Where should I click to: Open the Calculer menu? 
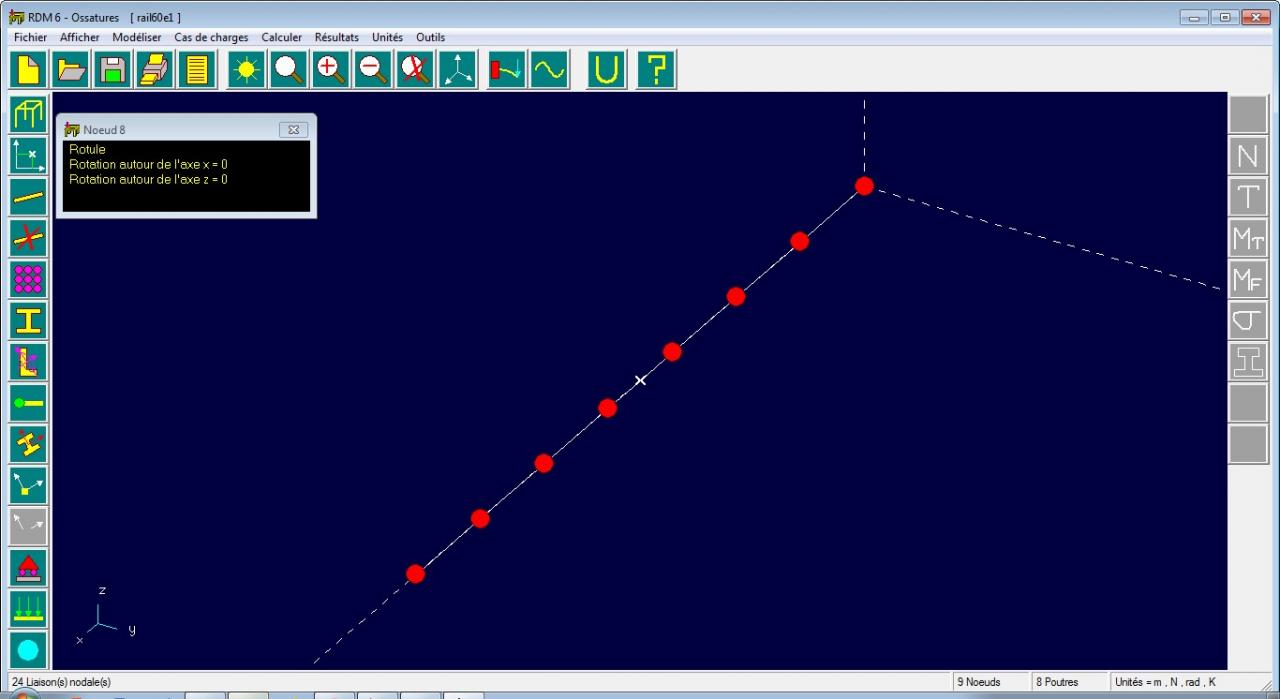tap(282, 37)
